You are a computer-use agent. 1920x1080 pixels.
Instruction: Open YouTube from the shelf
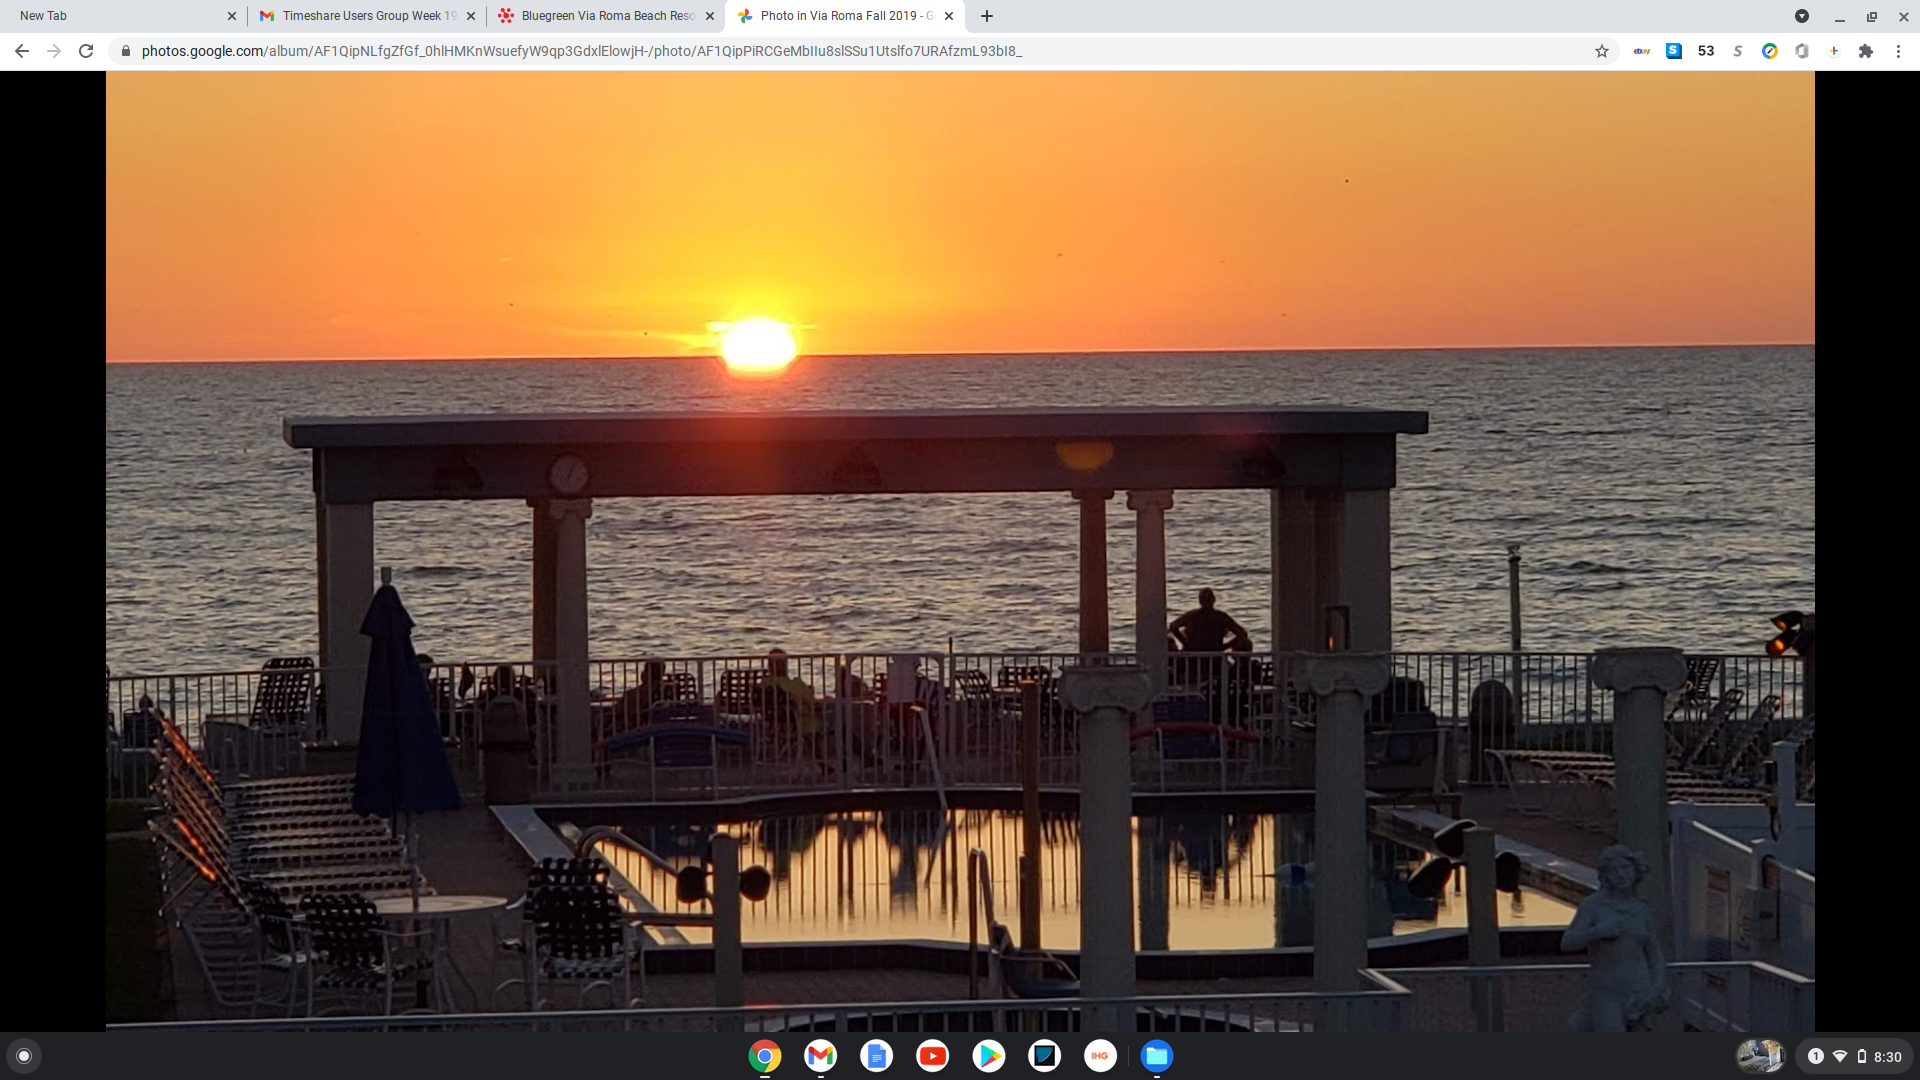tap(932, 1055)
